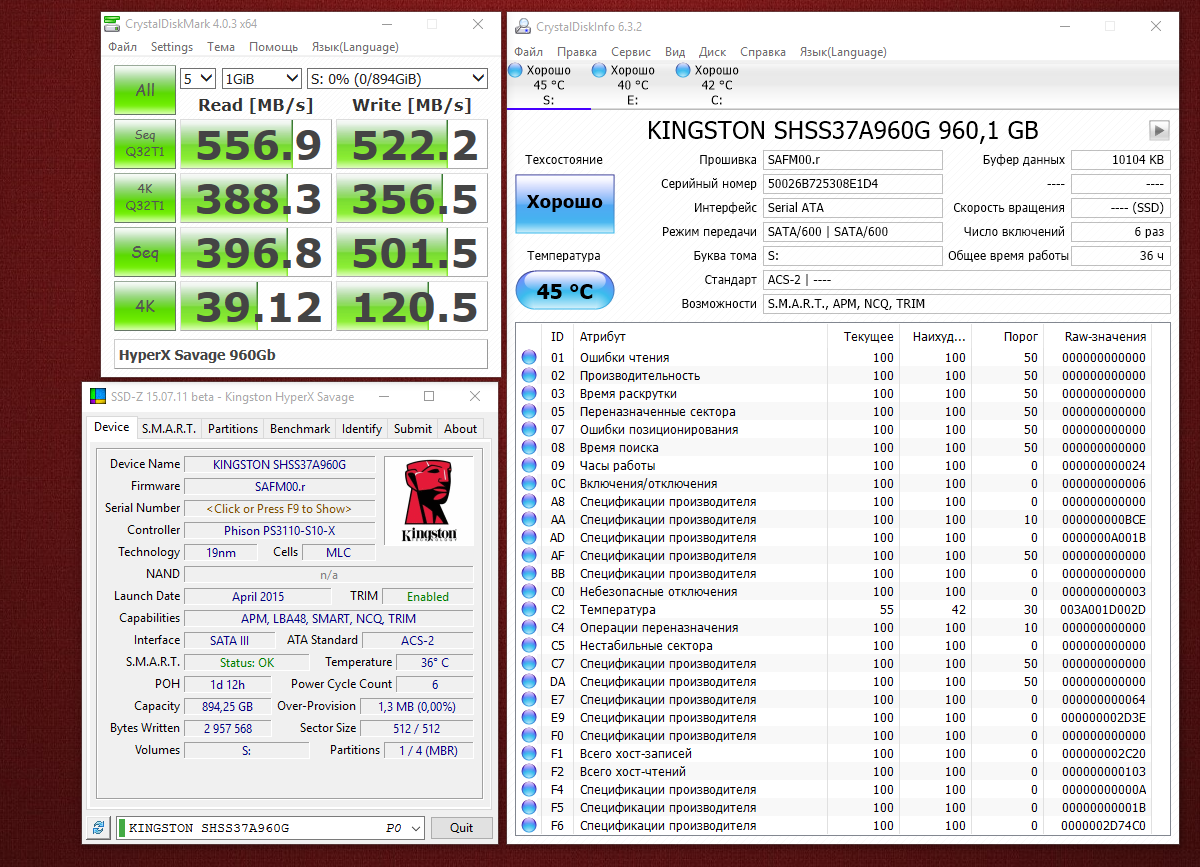Open the Язык(Language) menu in CrystalDiskMark
This screenshot has height=867, width=1200.
pyautogui.click(x=355, y=47)
